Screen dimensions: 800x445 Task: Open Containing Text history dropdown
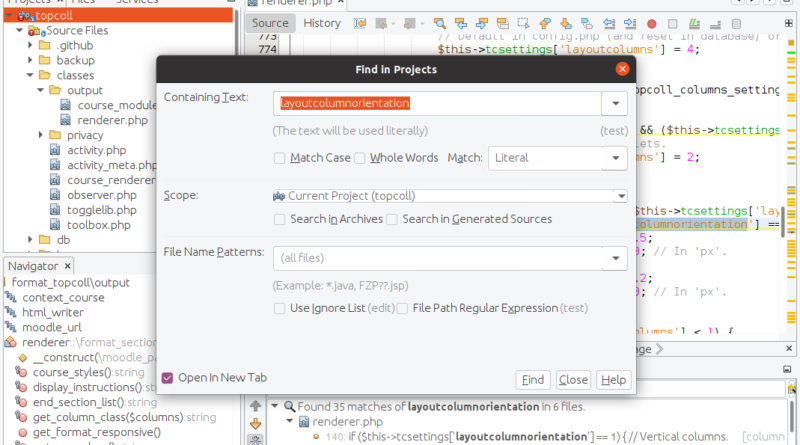click(x=615, y=104)
